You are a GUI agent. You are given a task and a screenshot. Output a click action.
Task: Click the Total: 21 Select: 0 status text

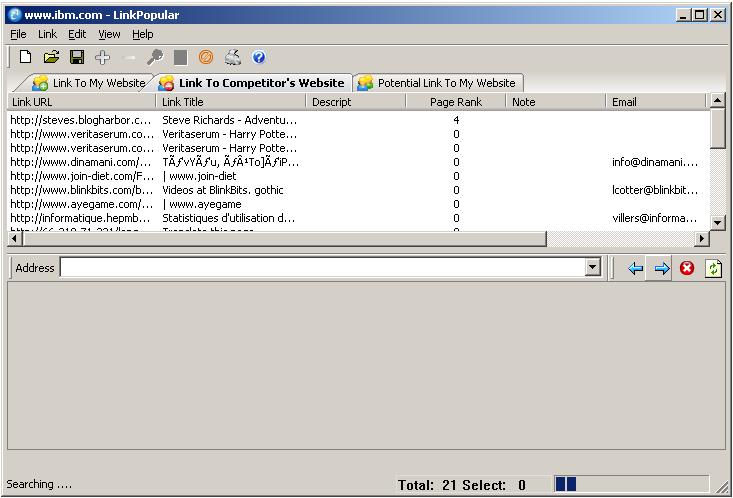coord(461,485)
